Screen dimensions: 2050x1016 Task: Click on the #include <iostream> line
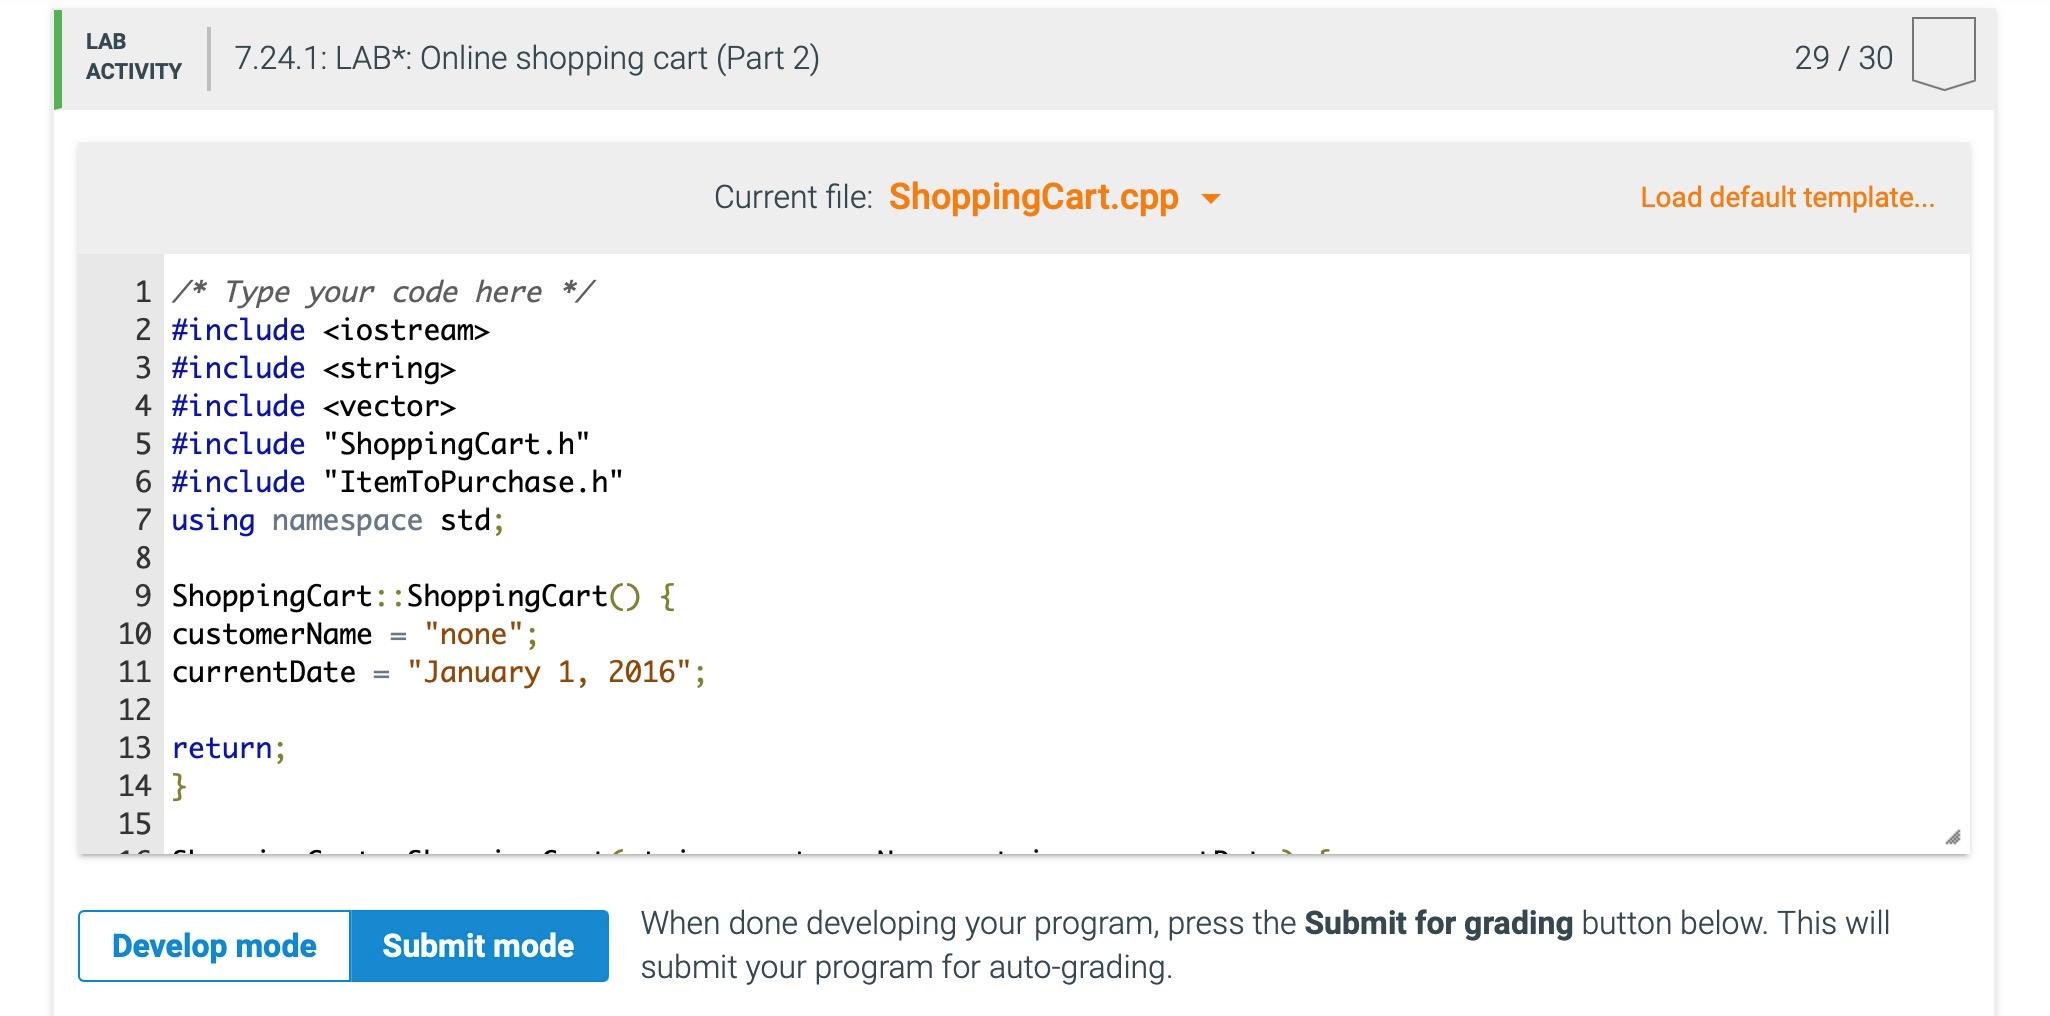tap(330, 330)
